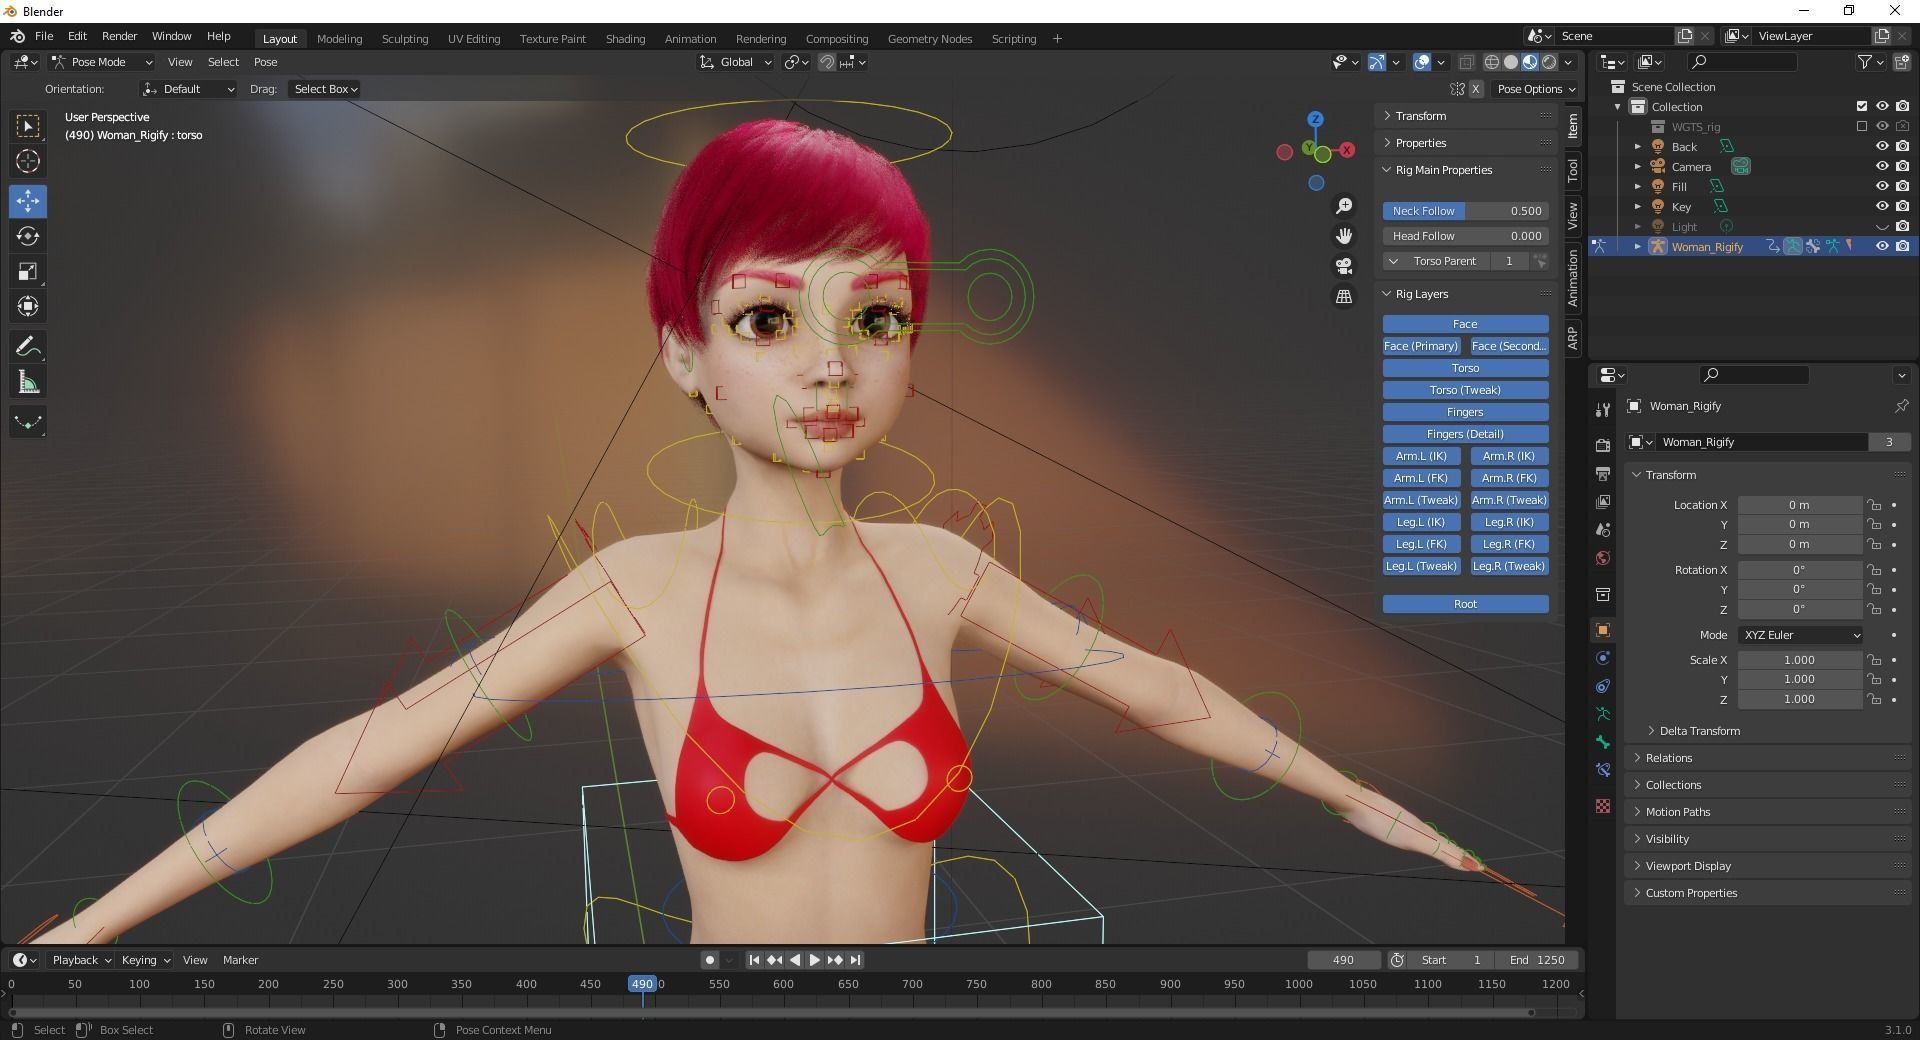Image resolution: width=1920 pixels, height=1040 pixels.
Task: Toggle auto keying record button
Action: tap(709, 960)
